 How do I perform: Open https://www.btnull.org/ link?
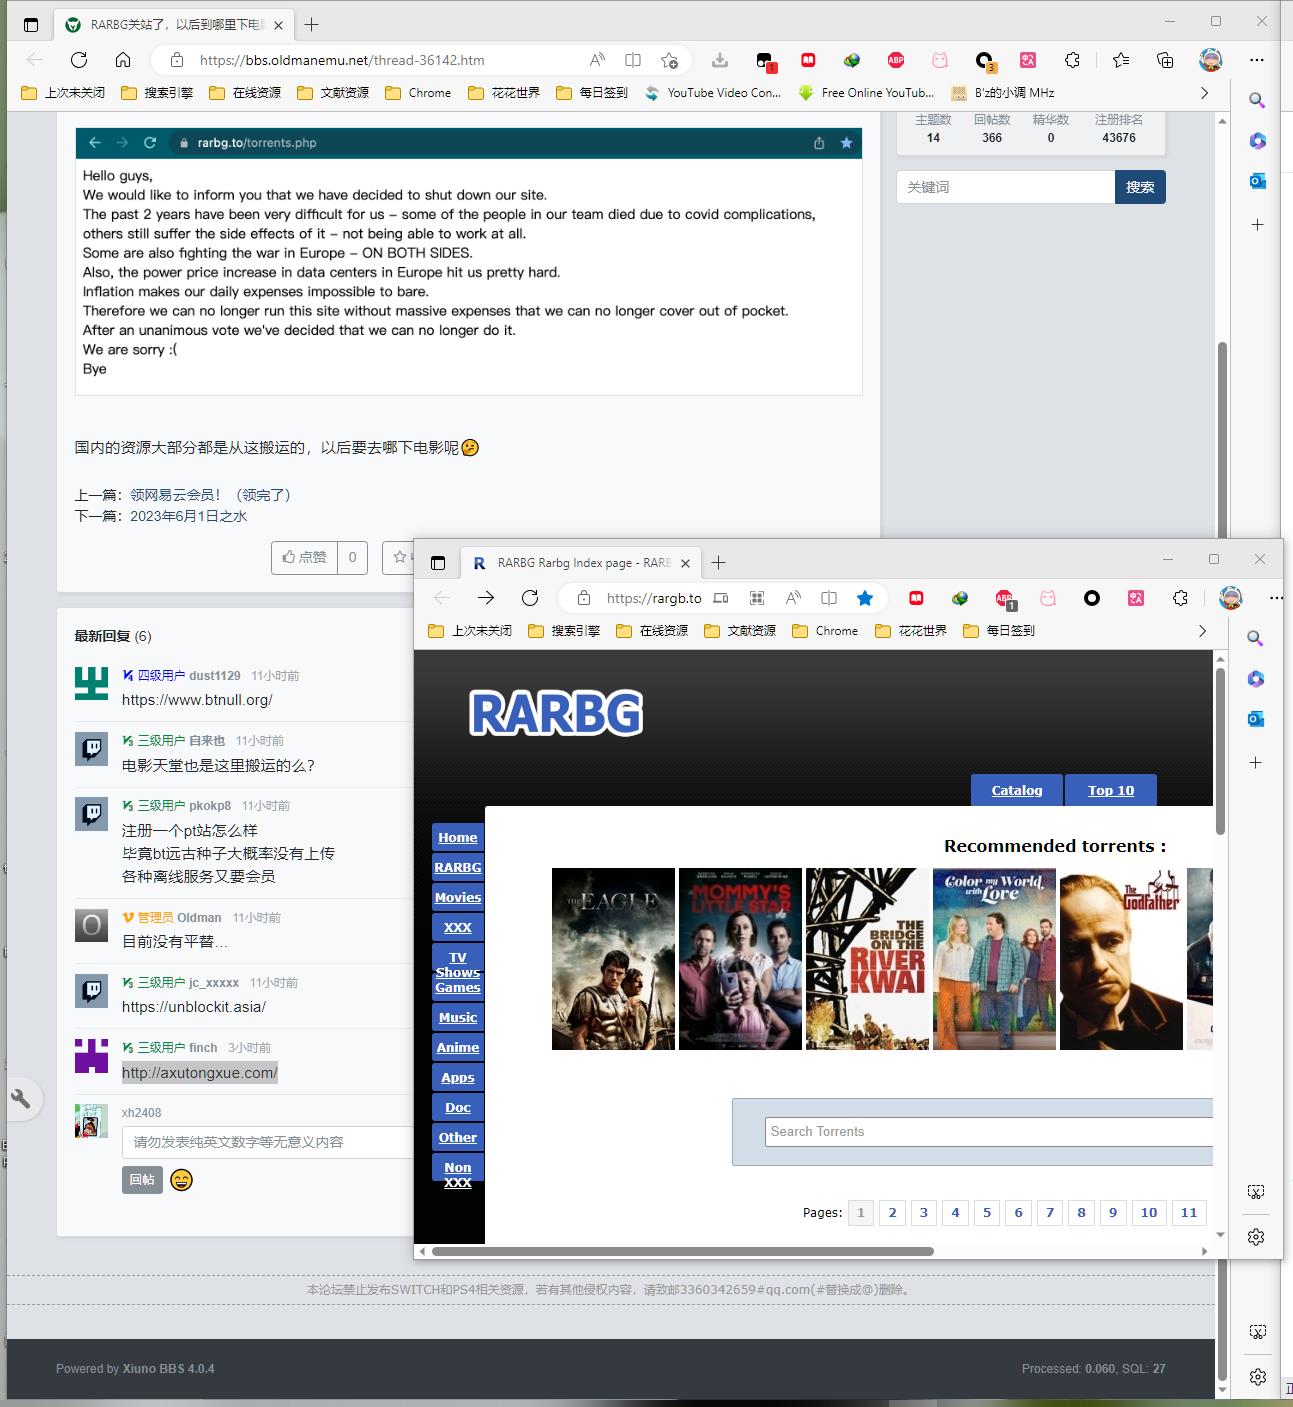[x=197, y=700]
